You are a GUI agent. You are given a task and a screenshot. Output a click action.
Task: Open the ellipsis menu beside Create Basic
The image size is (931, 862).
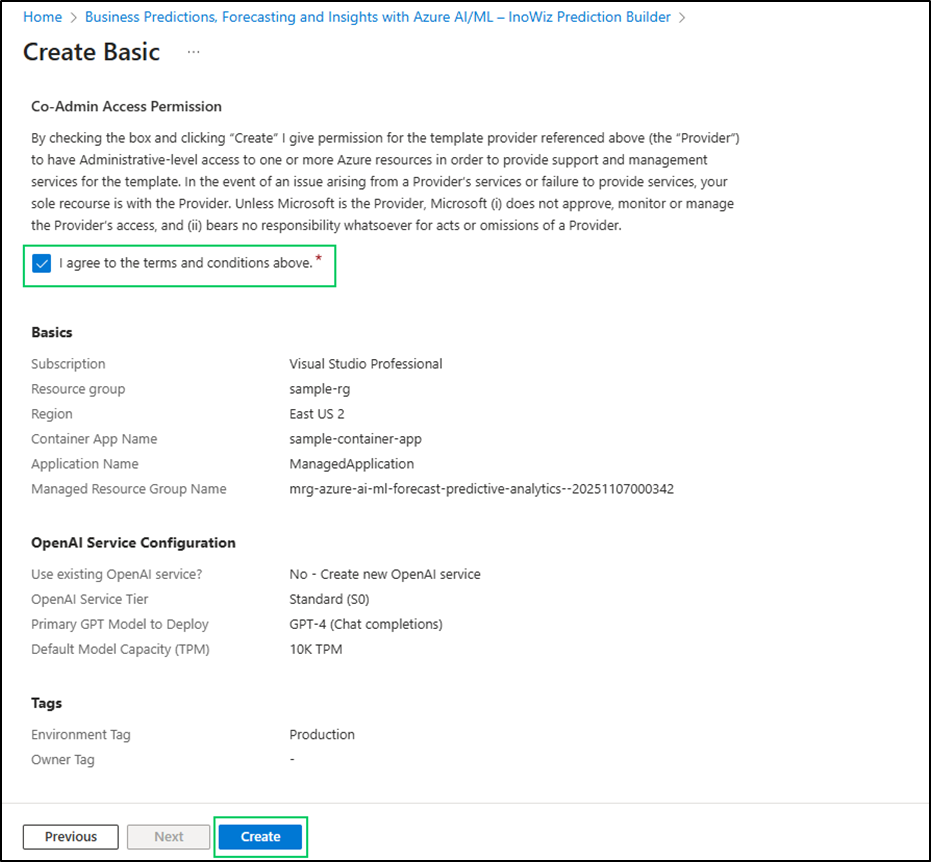[x=194, y=52]
